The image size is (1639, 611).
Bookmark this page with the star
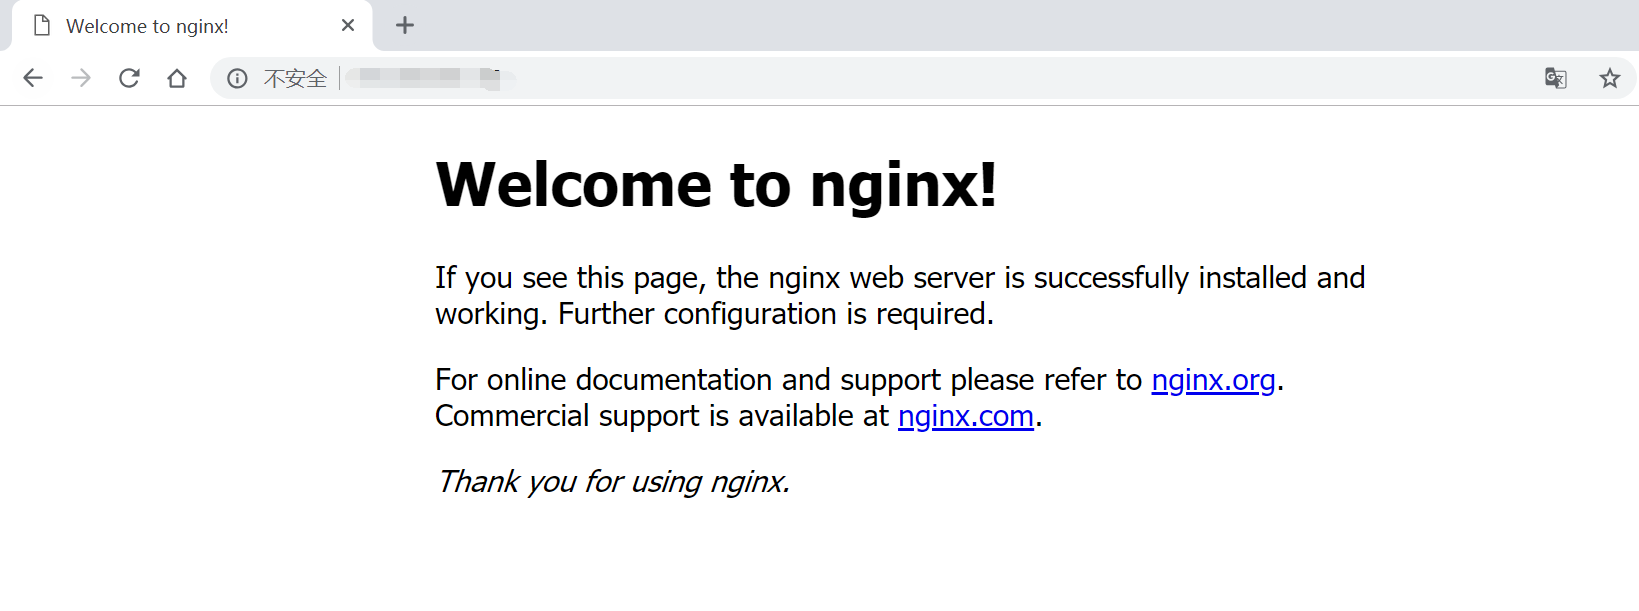pyautogui.click(x=1609, y=78)
